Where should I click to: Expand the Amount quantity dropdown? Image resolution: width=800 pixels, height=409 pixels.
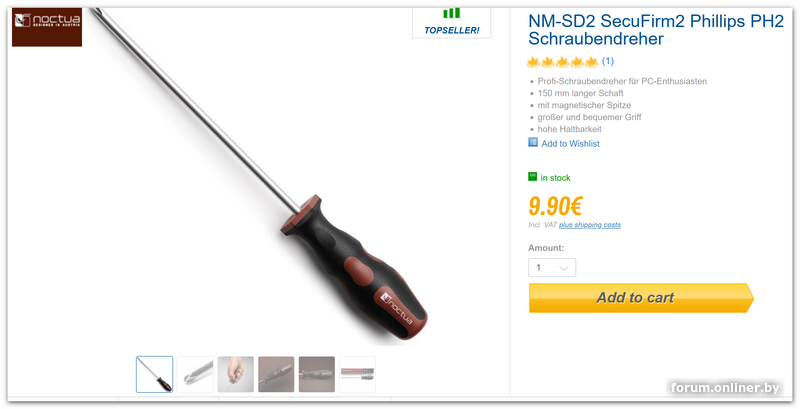pos(552,268)
